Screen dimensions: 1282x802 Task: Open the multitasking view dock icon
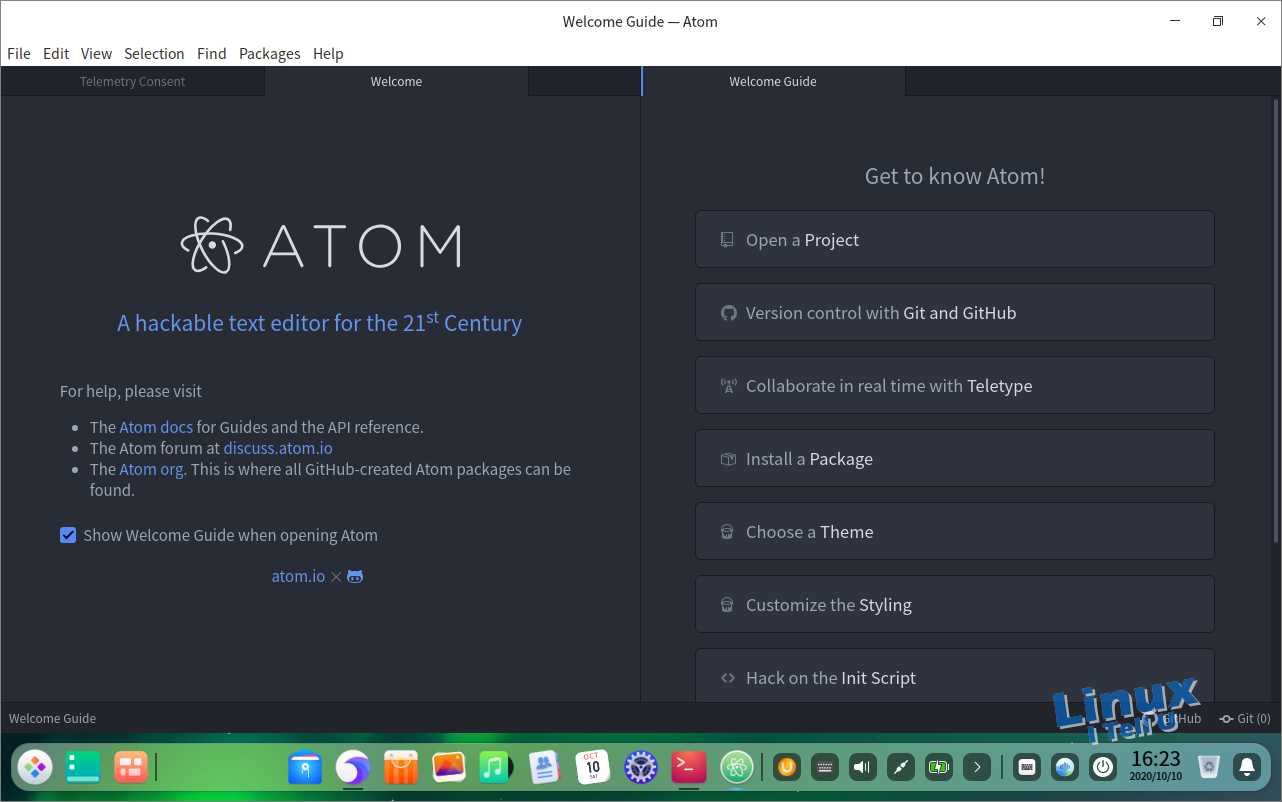point(130,767)
